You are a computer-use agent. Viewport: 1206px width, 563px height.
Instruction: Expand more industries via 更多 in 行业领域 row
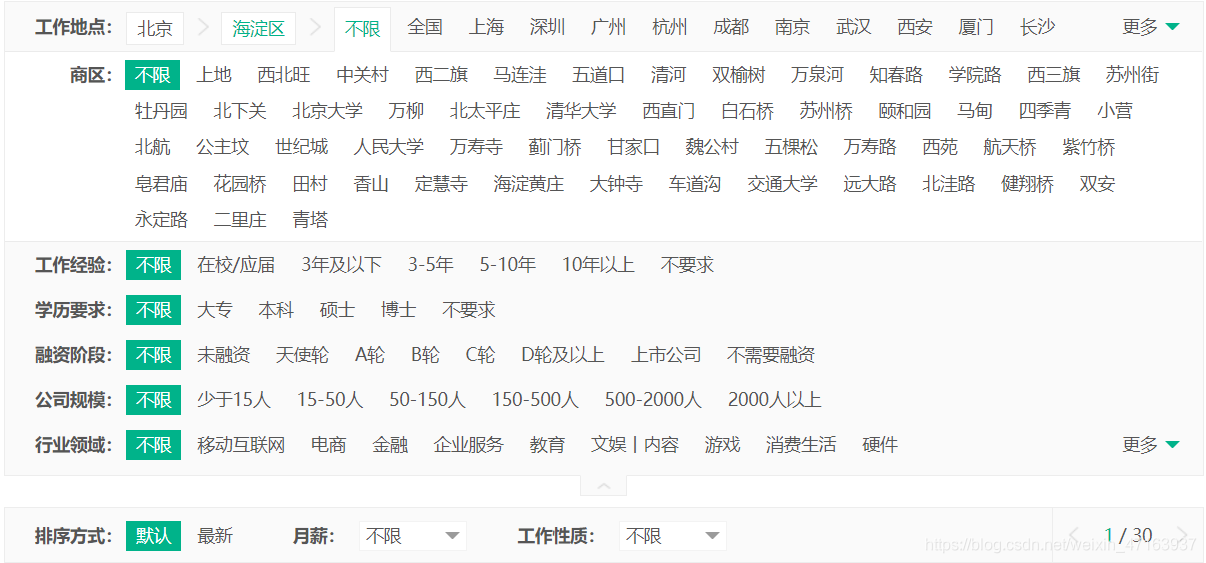tap(1151, 445)
